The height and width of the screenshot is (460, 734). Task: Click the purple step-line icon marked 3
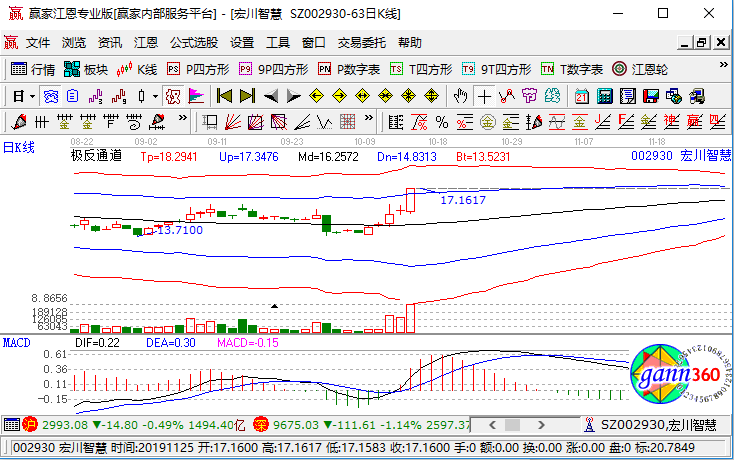pyautogui.click(x=95, y=97)
